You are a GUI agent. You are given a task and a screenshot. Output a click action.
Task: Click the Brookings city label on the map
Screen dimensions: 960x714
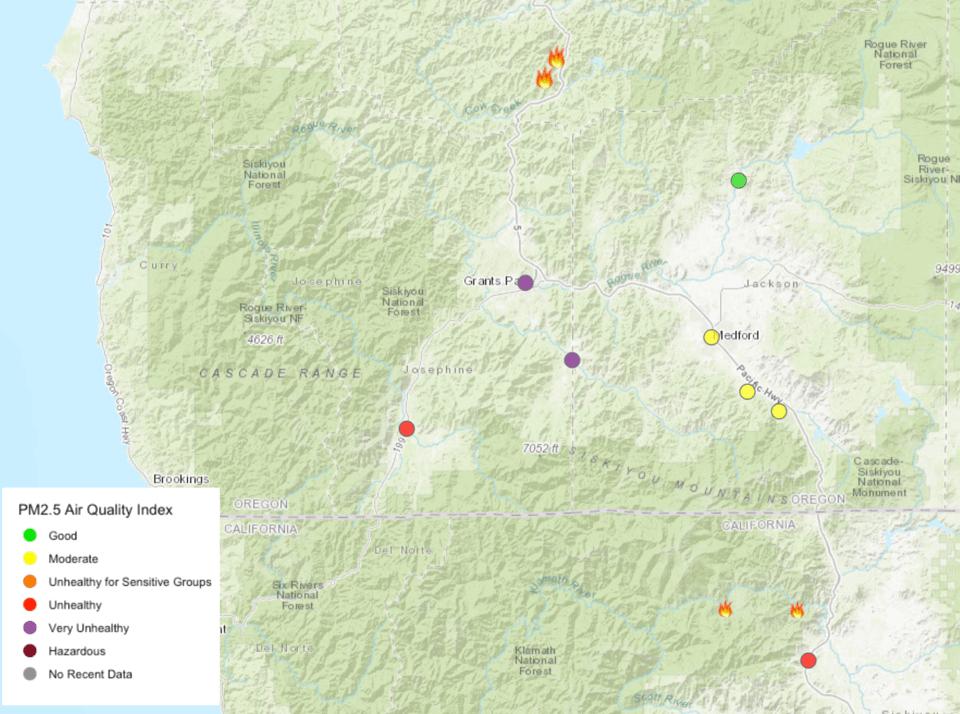[x=181, y=479]
